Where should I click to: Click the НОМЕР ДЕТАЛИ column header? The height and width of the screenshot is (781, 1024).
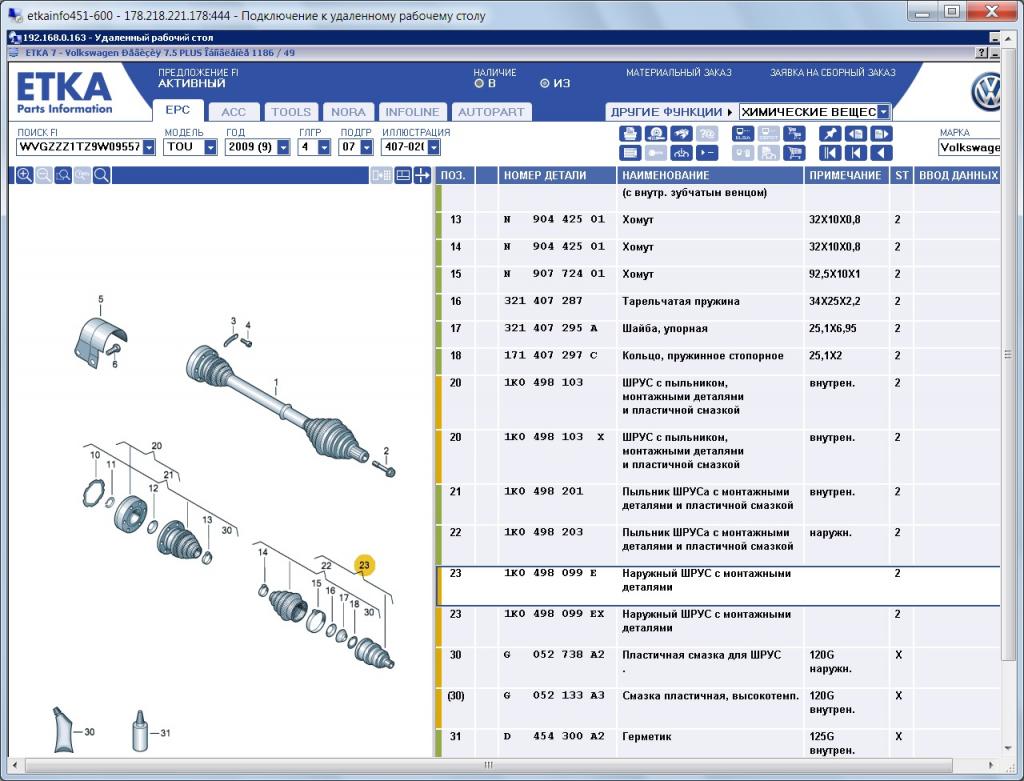pos(557,175)
